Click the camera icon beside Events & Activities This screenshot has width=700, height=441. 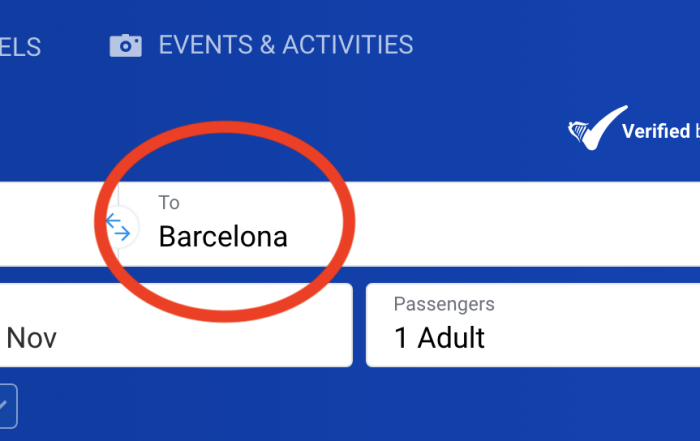click(126, 46)
